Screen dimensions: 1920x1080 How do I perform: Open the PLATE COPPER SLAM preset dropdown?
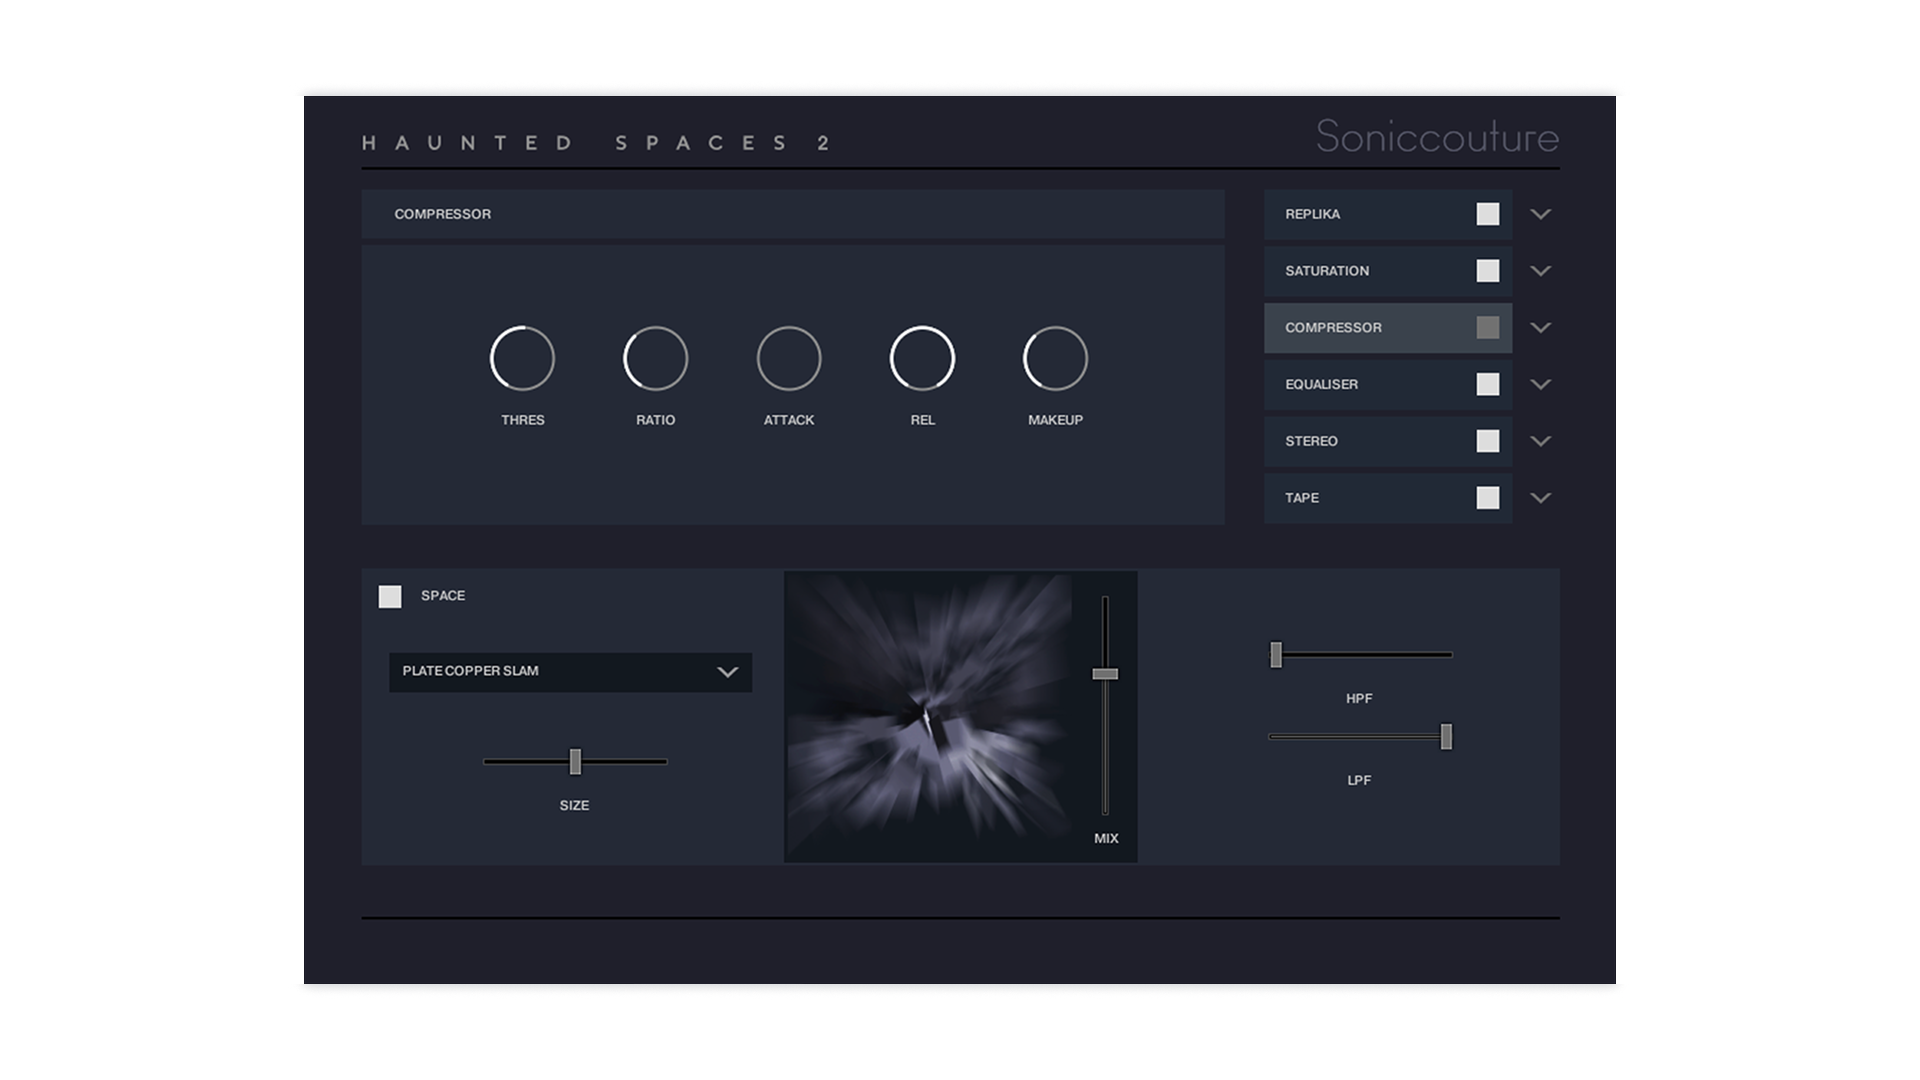(x=570, y=672)
